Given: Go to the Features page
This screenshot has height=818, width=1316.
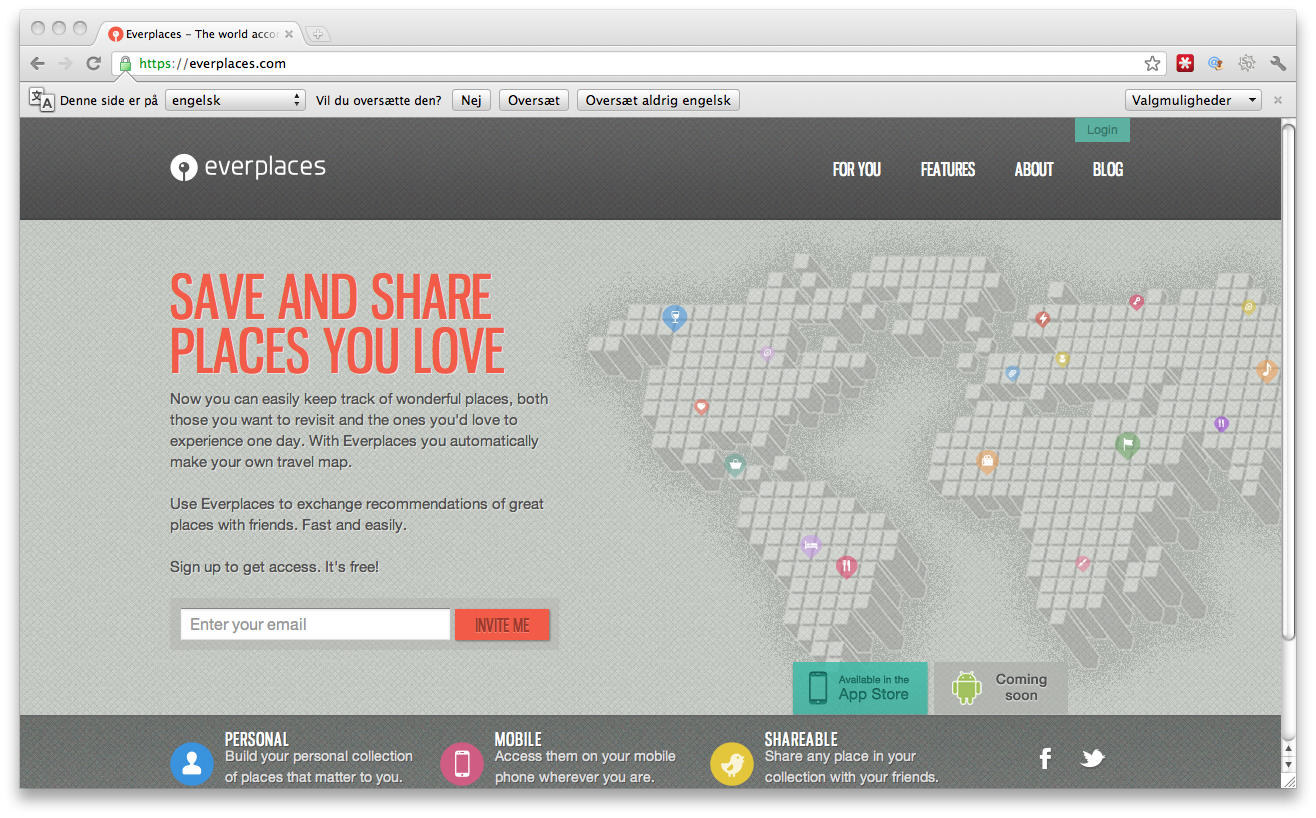Looking at the screenshot, I should tap(948, 169).
